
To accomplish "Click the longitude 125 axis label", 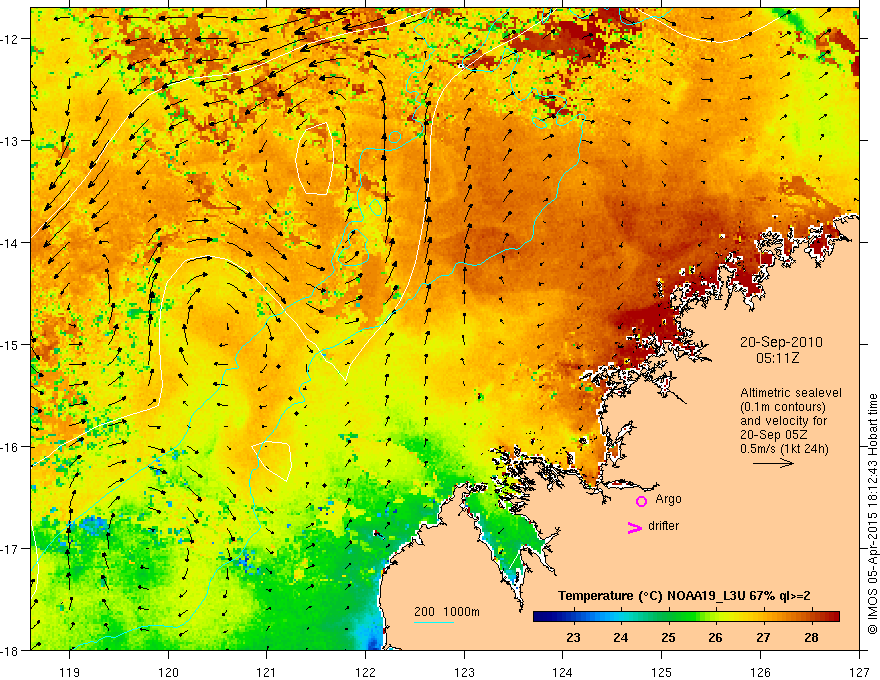I will coord(662,672).
